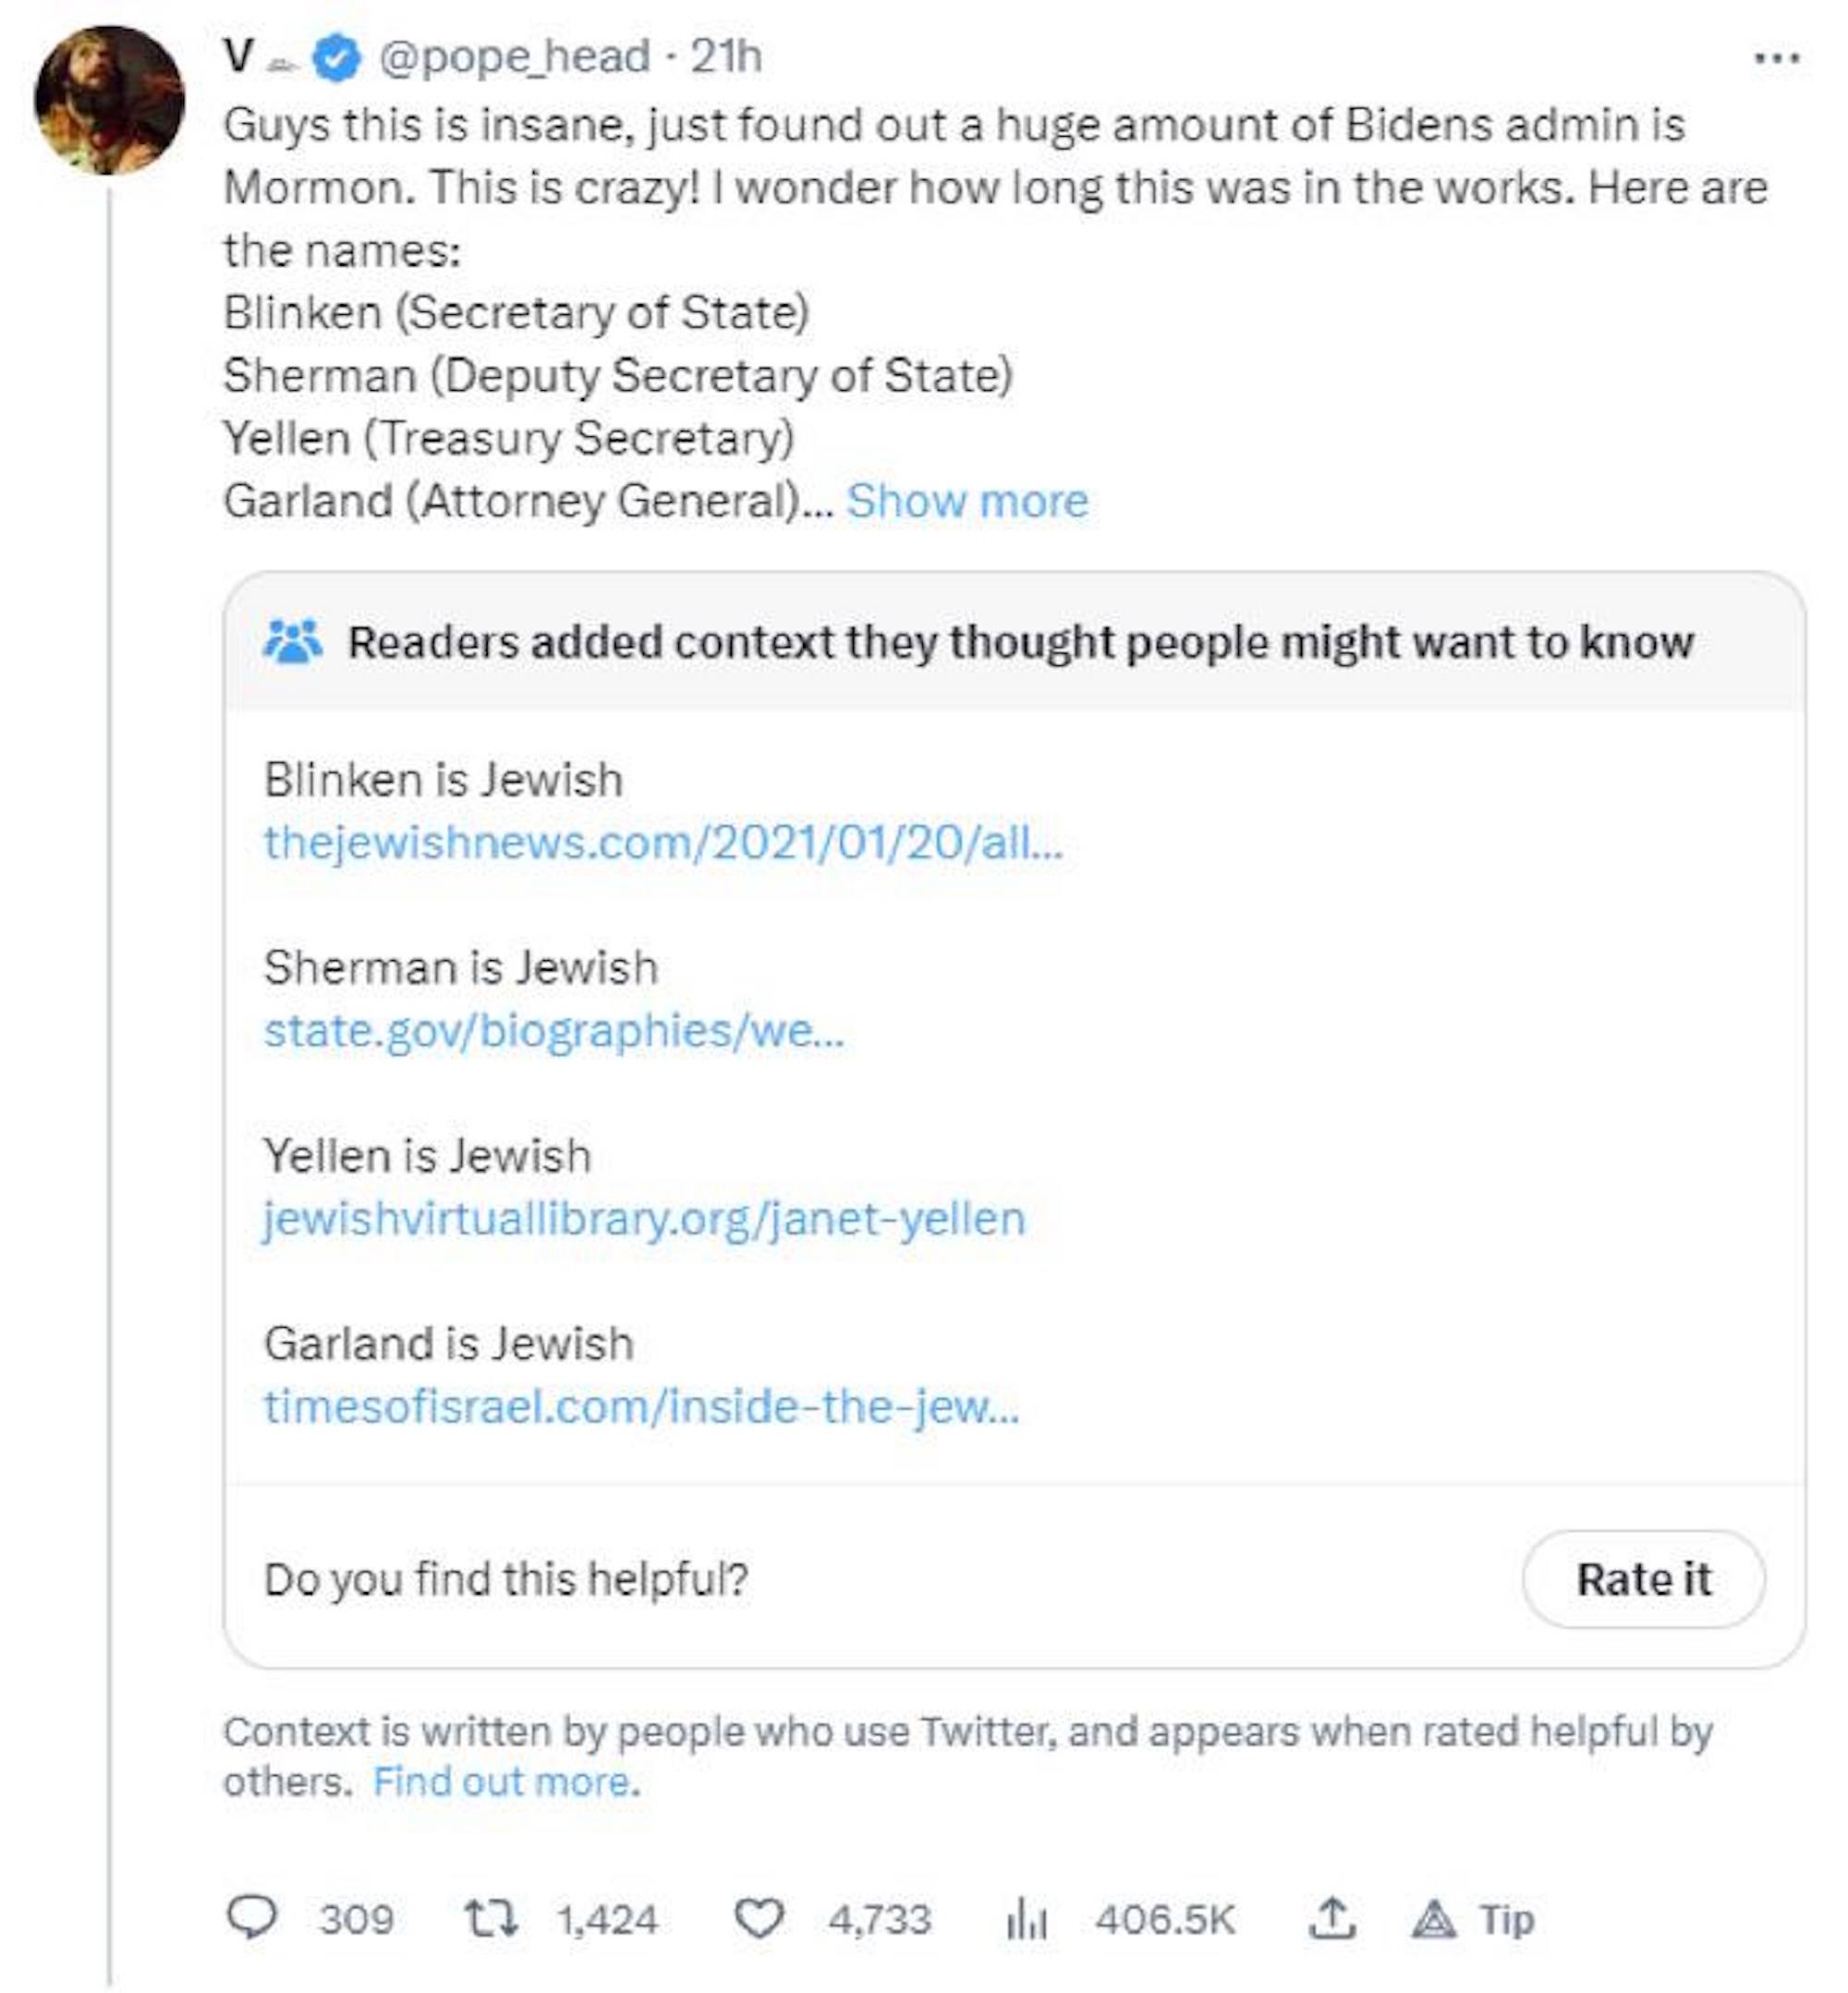Click the share upload icon

tap(1331, 1917)
